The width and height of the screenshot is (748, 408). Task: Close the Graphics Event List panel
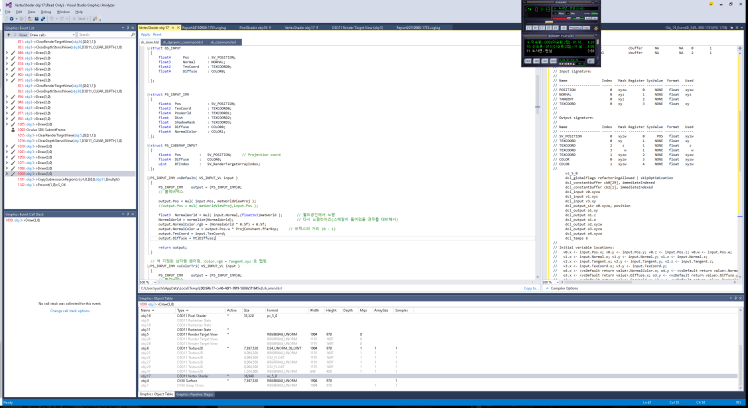click(133, 28)
